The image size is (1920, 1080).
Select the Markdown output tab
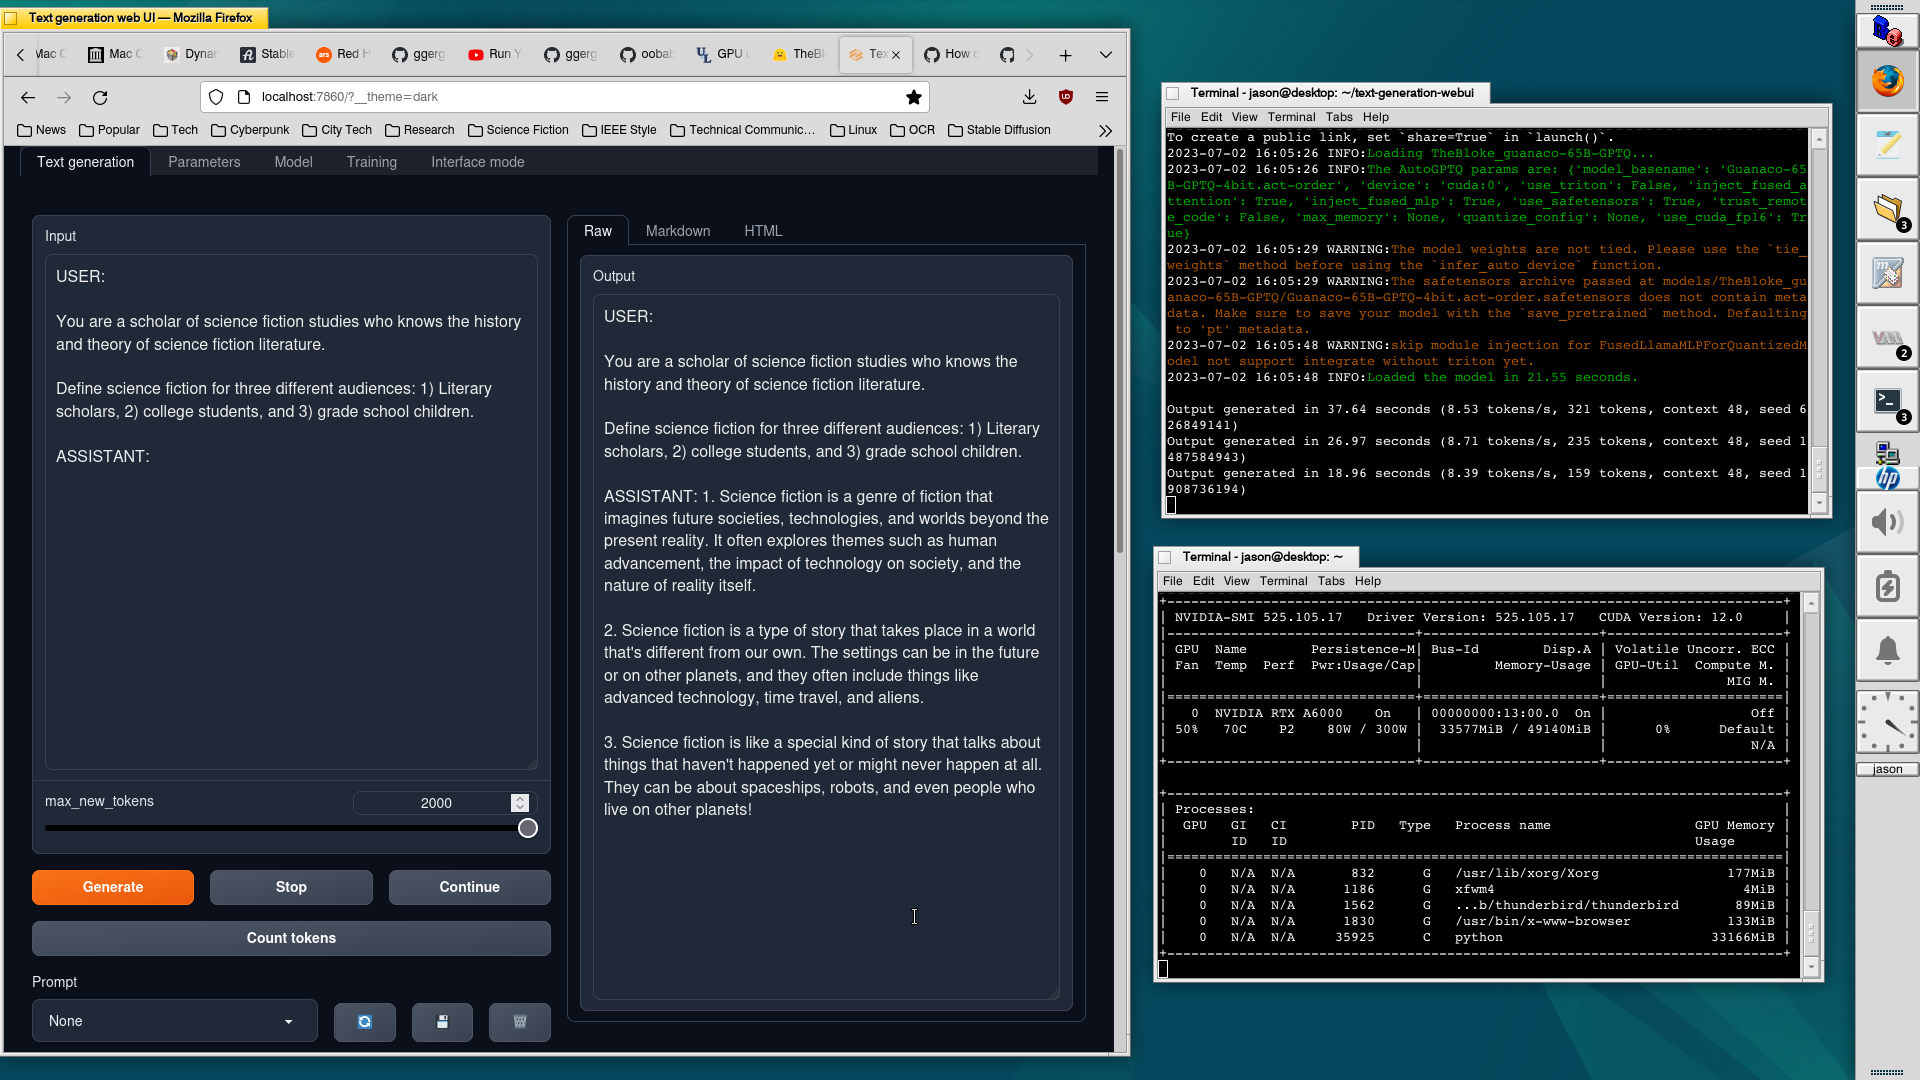coord(677,231)
